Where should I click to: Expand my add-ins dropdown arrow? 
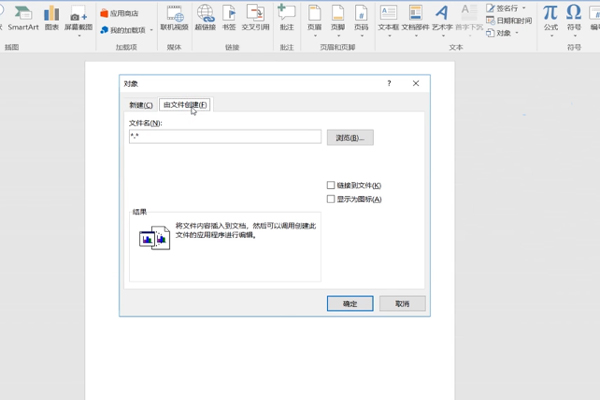coord(151,30)
